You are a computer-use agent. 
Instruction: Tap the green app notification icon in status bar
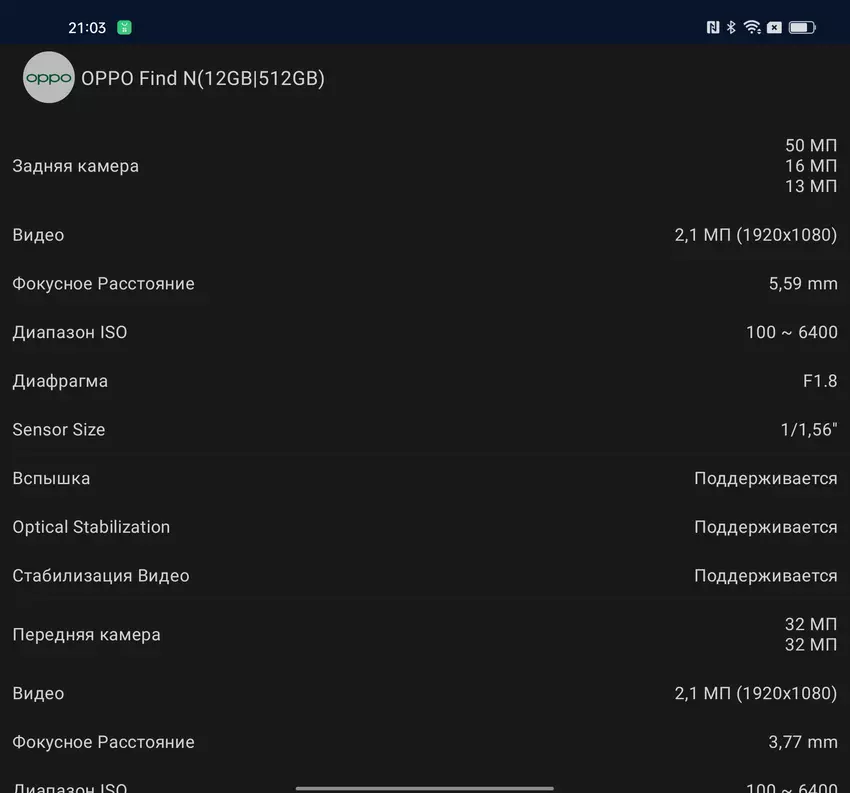coord(124,28)
